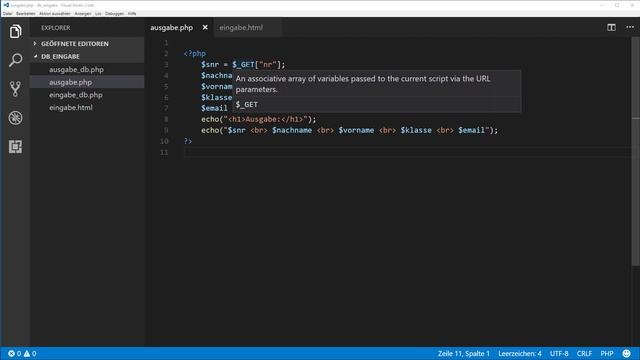Open ausgabe_db.php in the explorer
Screen dimensions: 640x360
[76, 69]
